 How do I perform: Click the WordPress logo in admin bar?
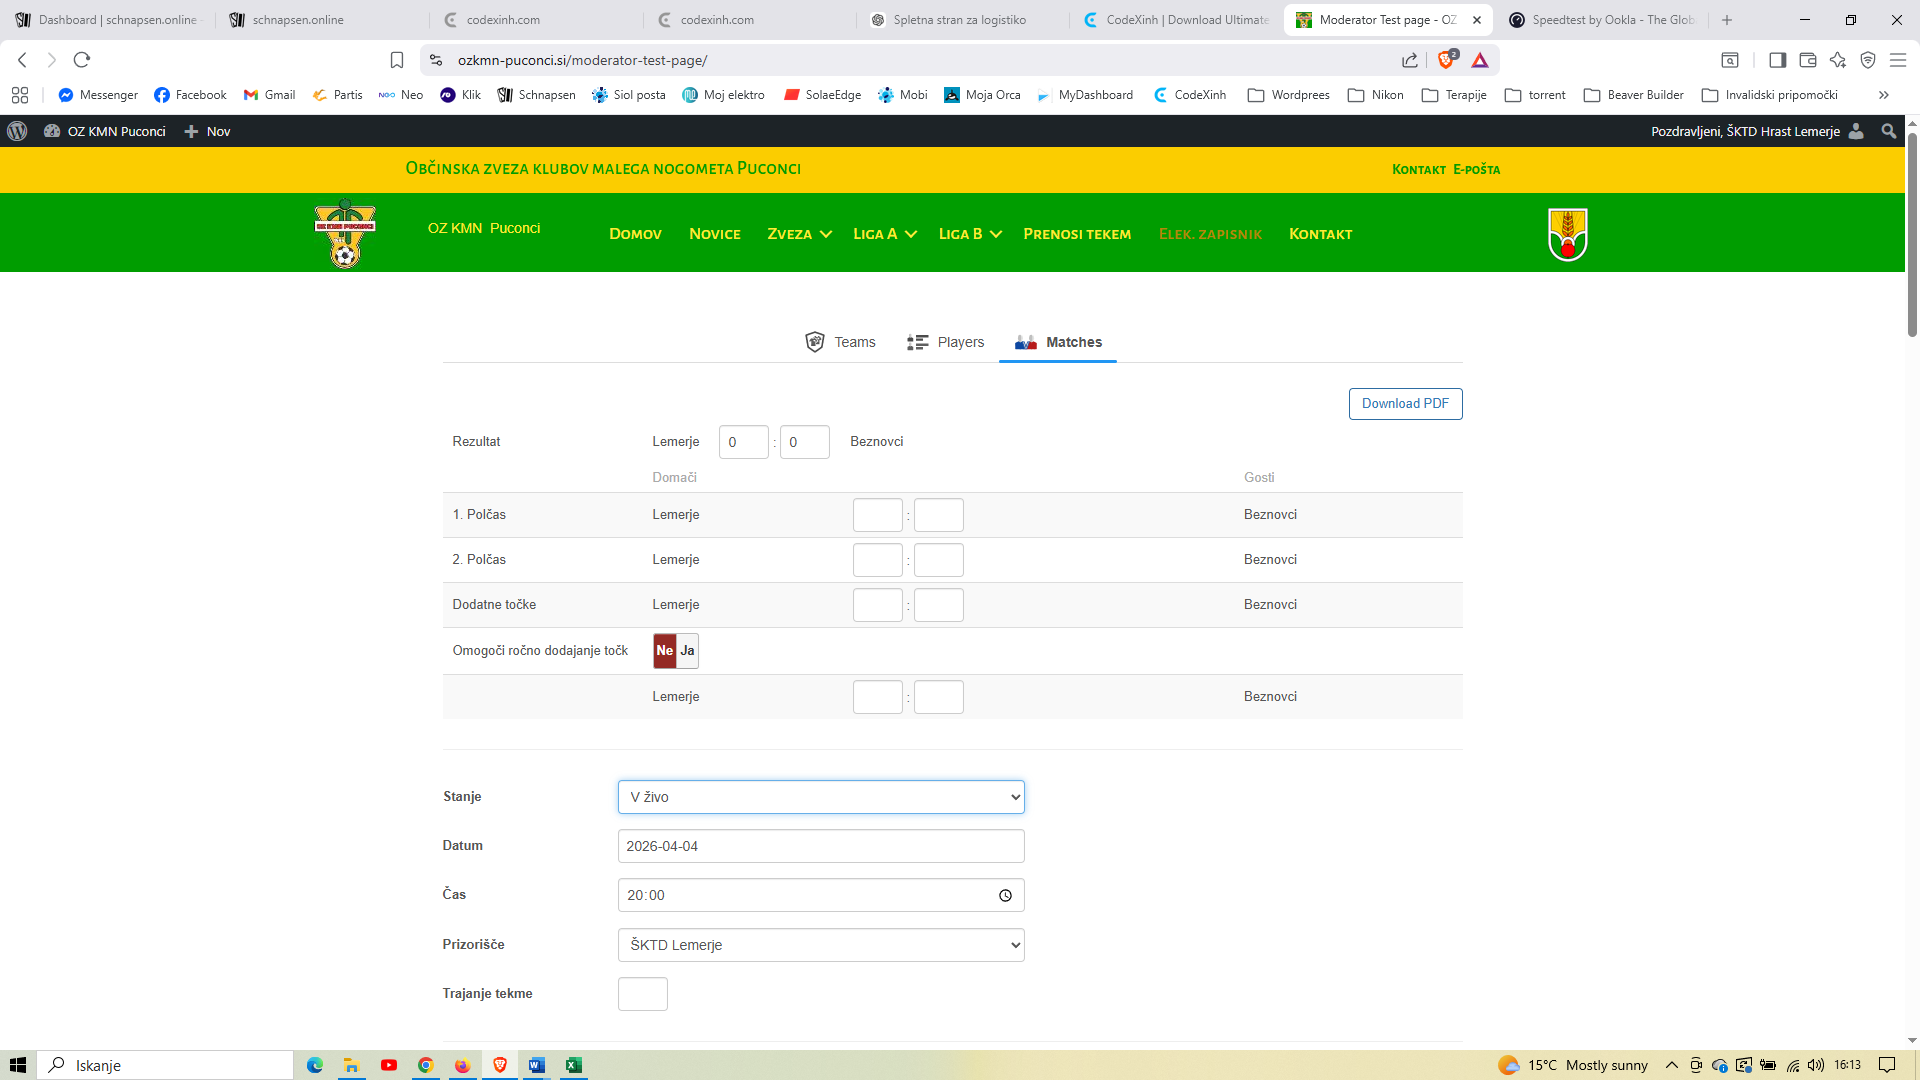point(17,131)
